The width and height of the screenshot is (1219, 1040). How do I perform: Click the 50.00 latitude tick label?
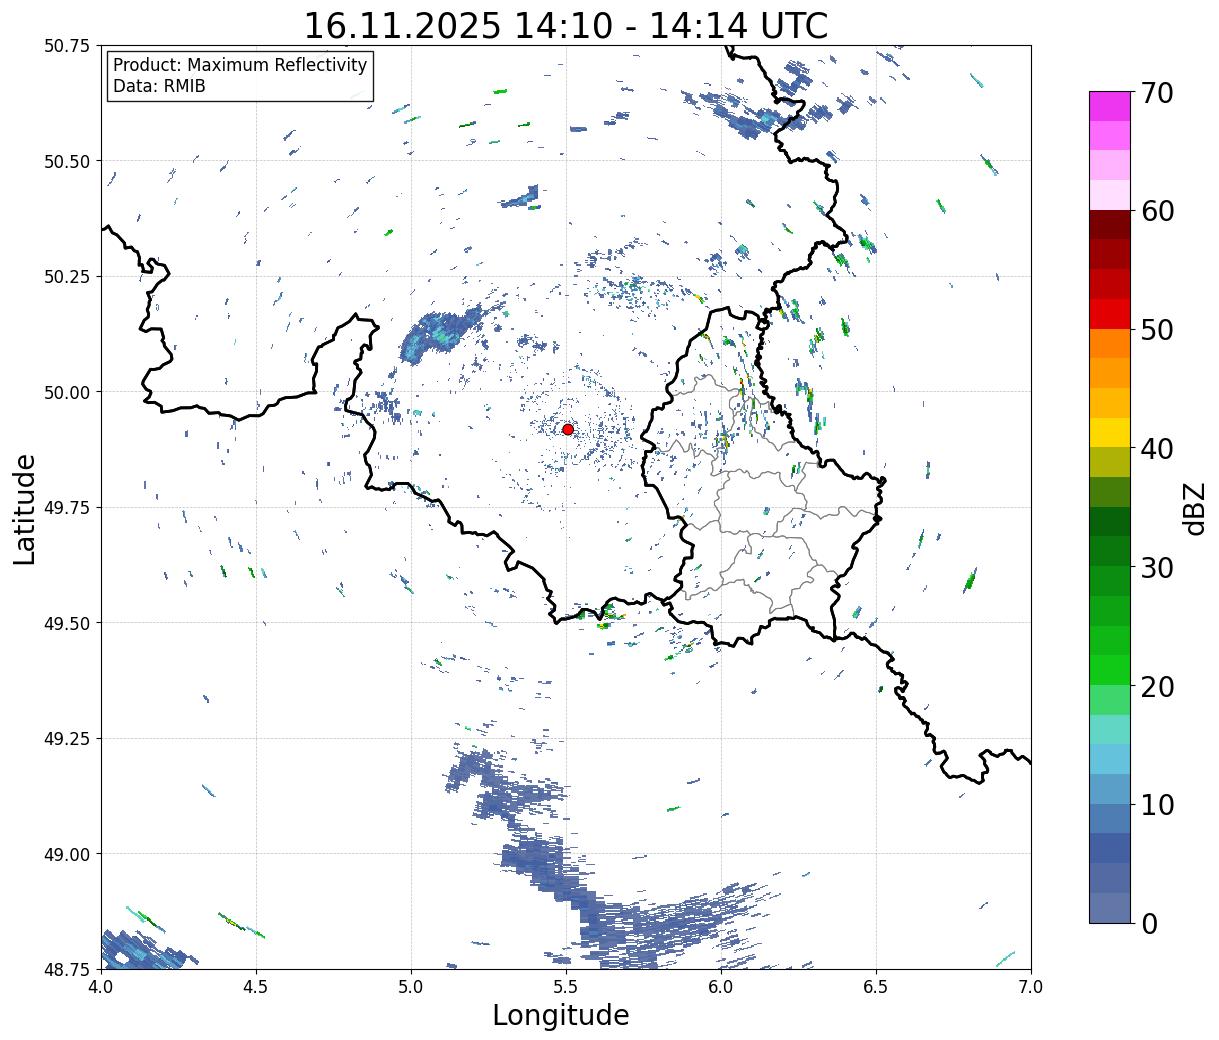pyautogui.click(x=67, y=392)
